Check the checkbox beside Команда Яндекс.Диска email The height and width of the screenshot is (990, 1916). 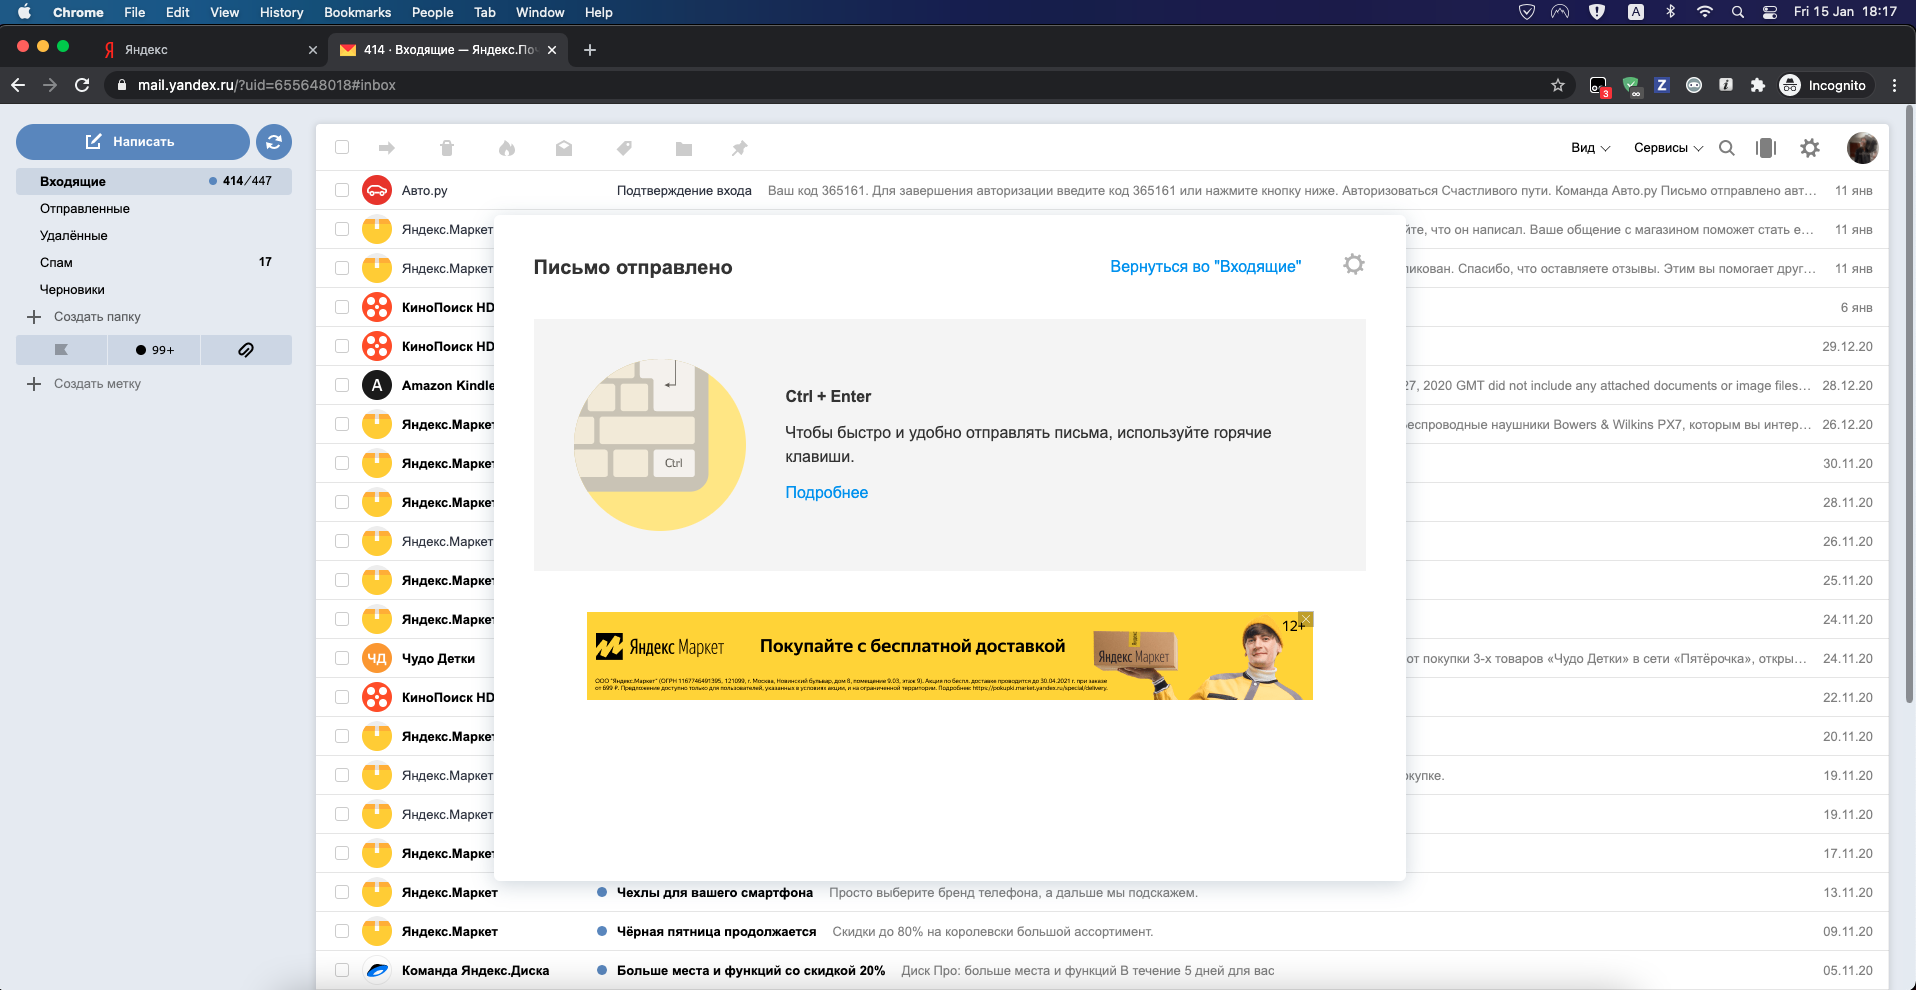(x=342, y=970)
